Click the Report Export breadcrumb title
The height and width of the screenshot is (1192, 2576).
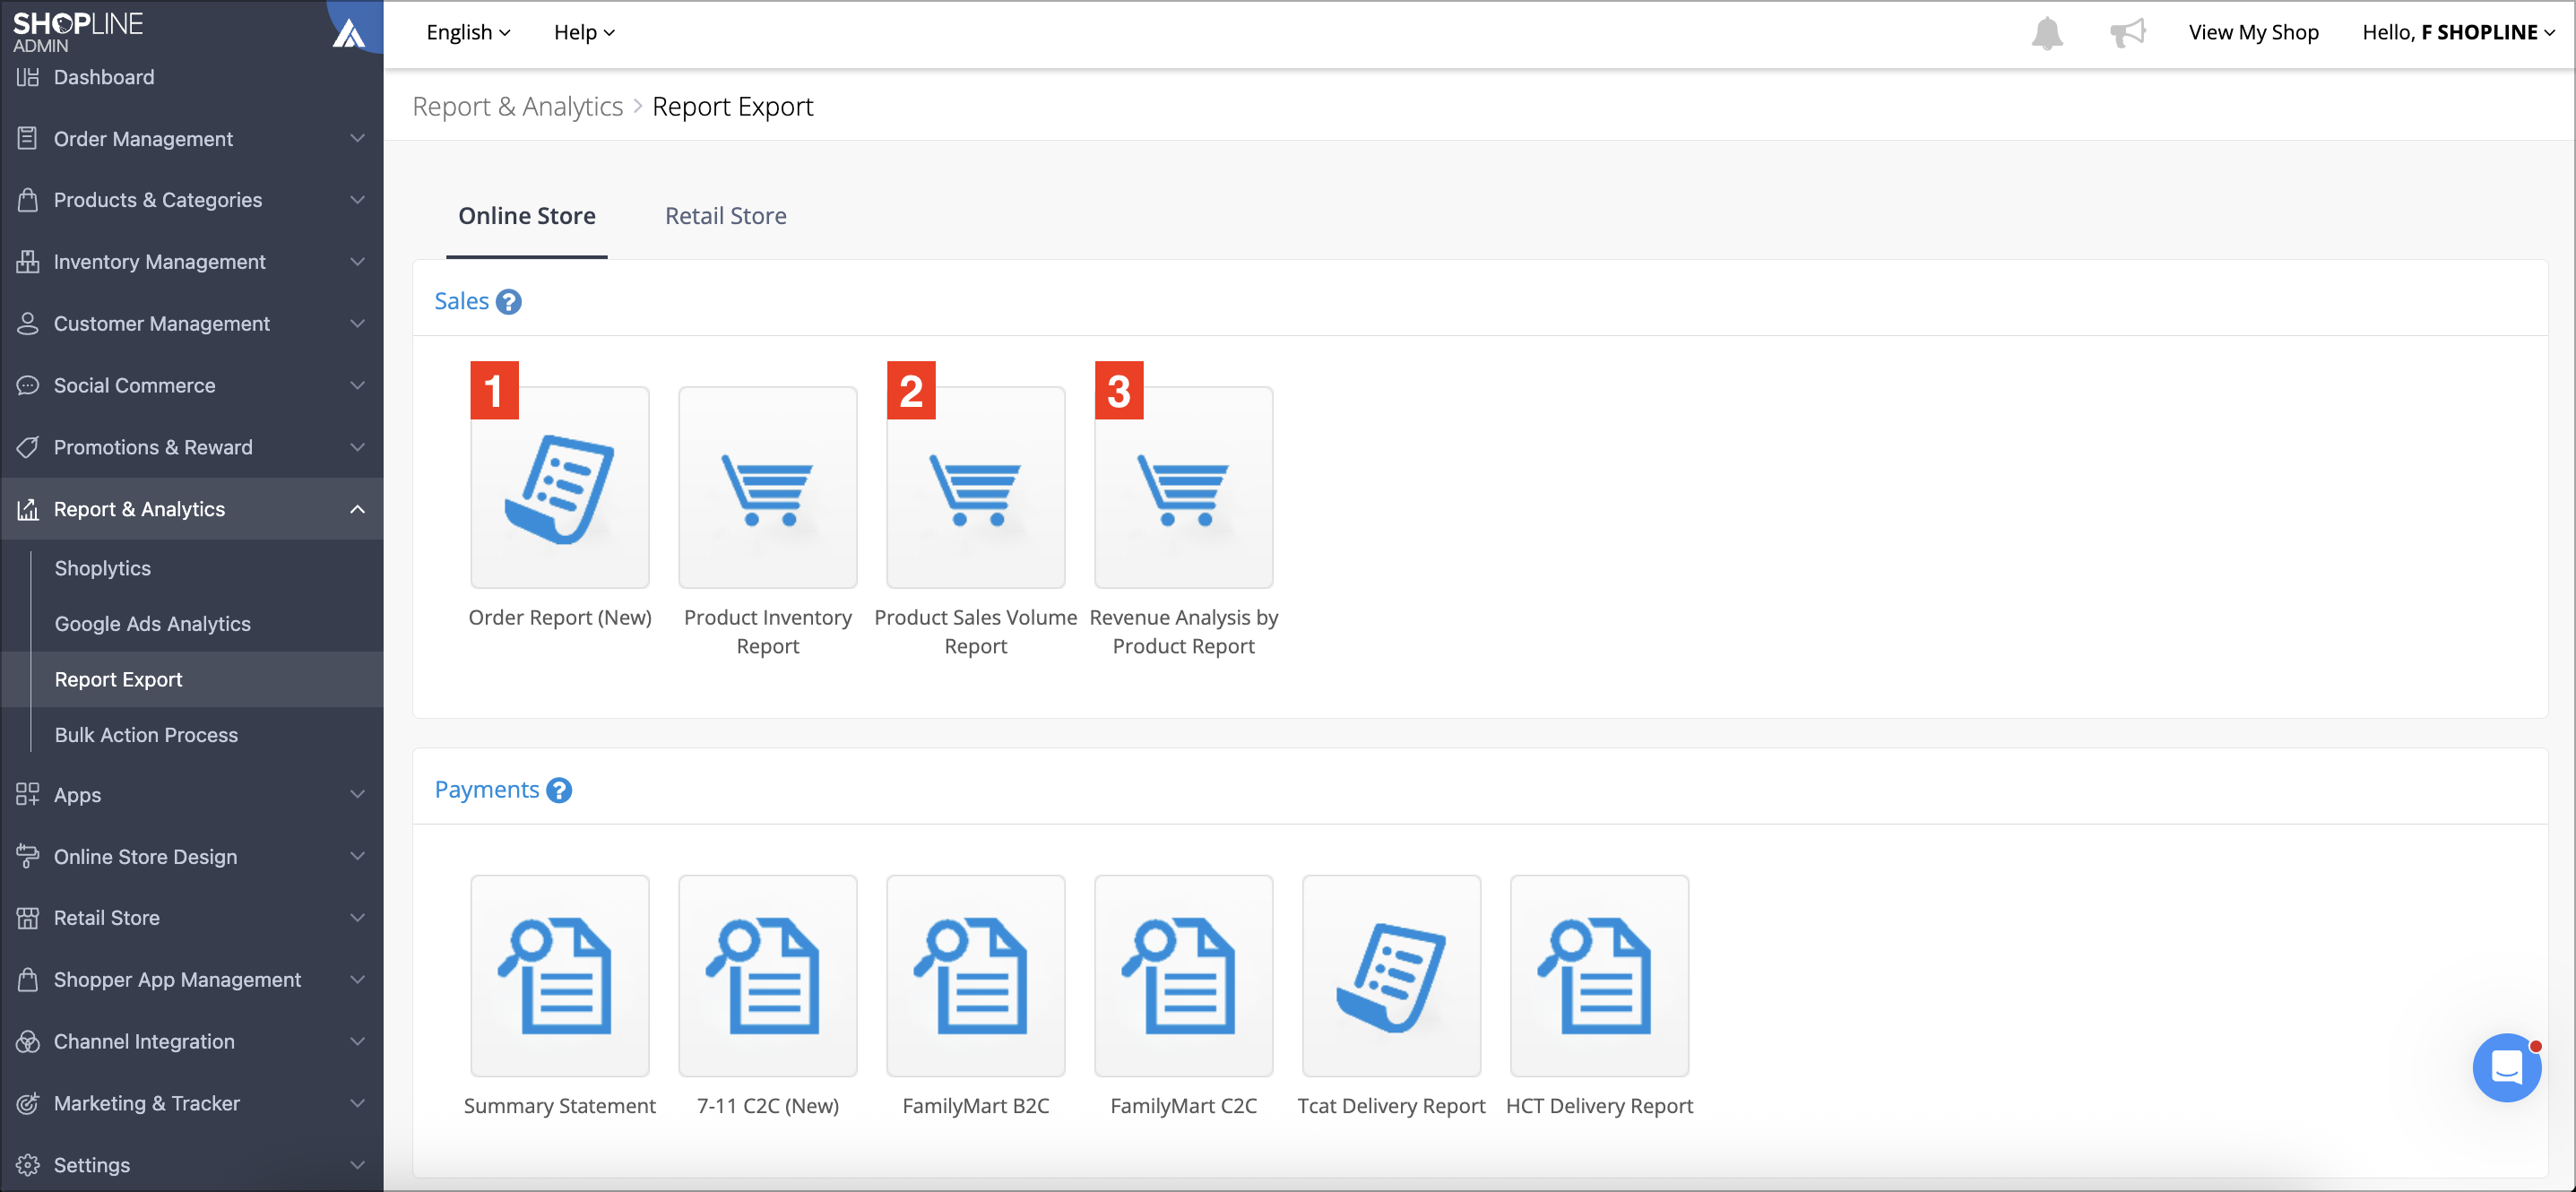coord(733,106)
